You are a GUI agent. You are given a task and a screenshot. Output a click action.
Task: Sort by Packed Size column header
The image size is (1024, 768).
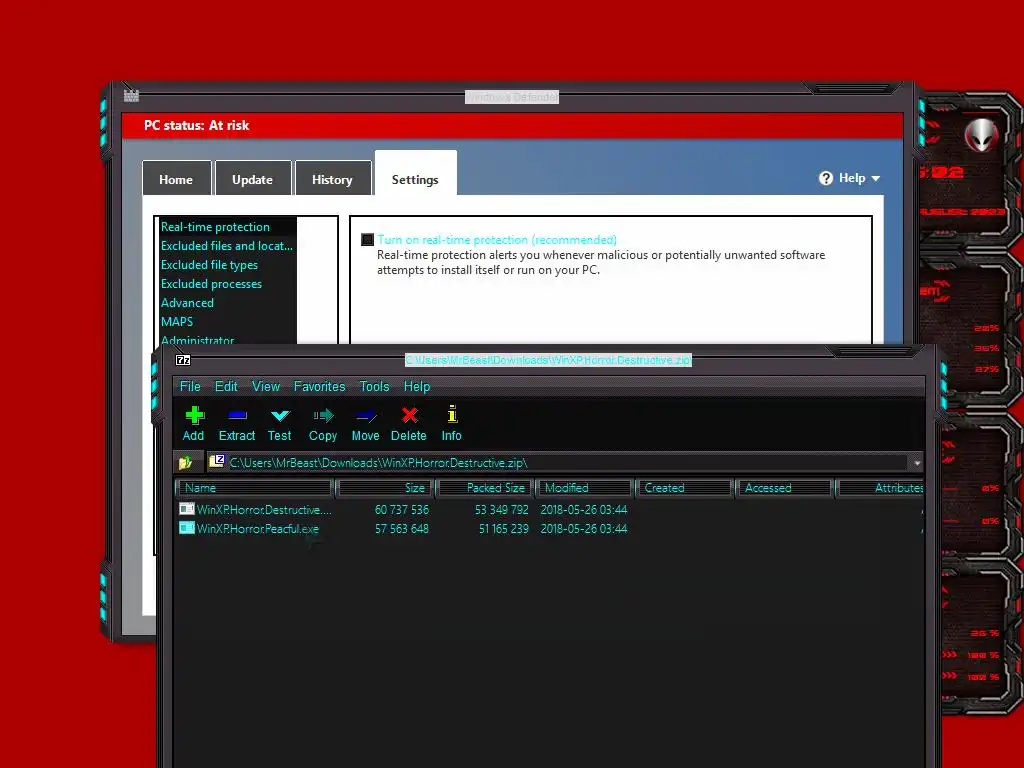point(485,488)
